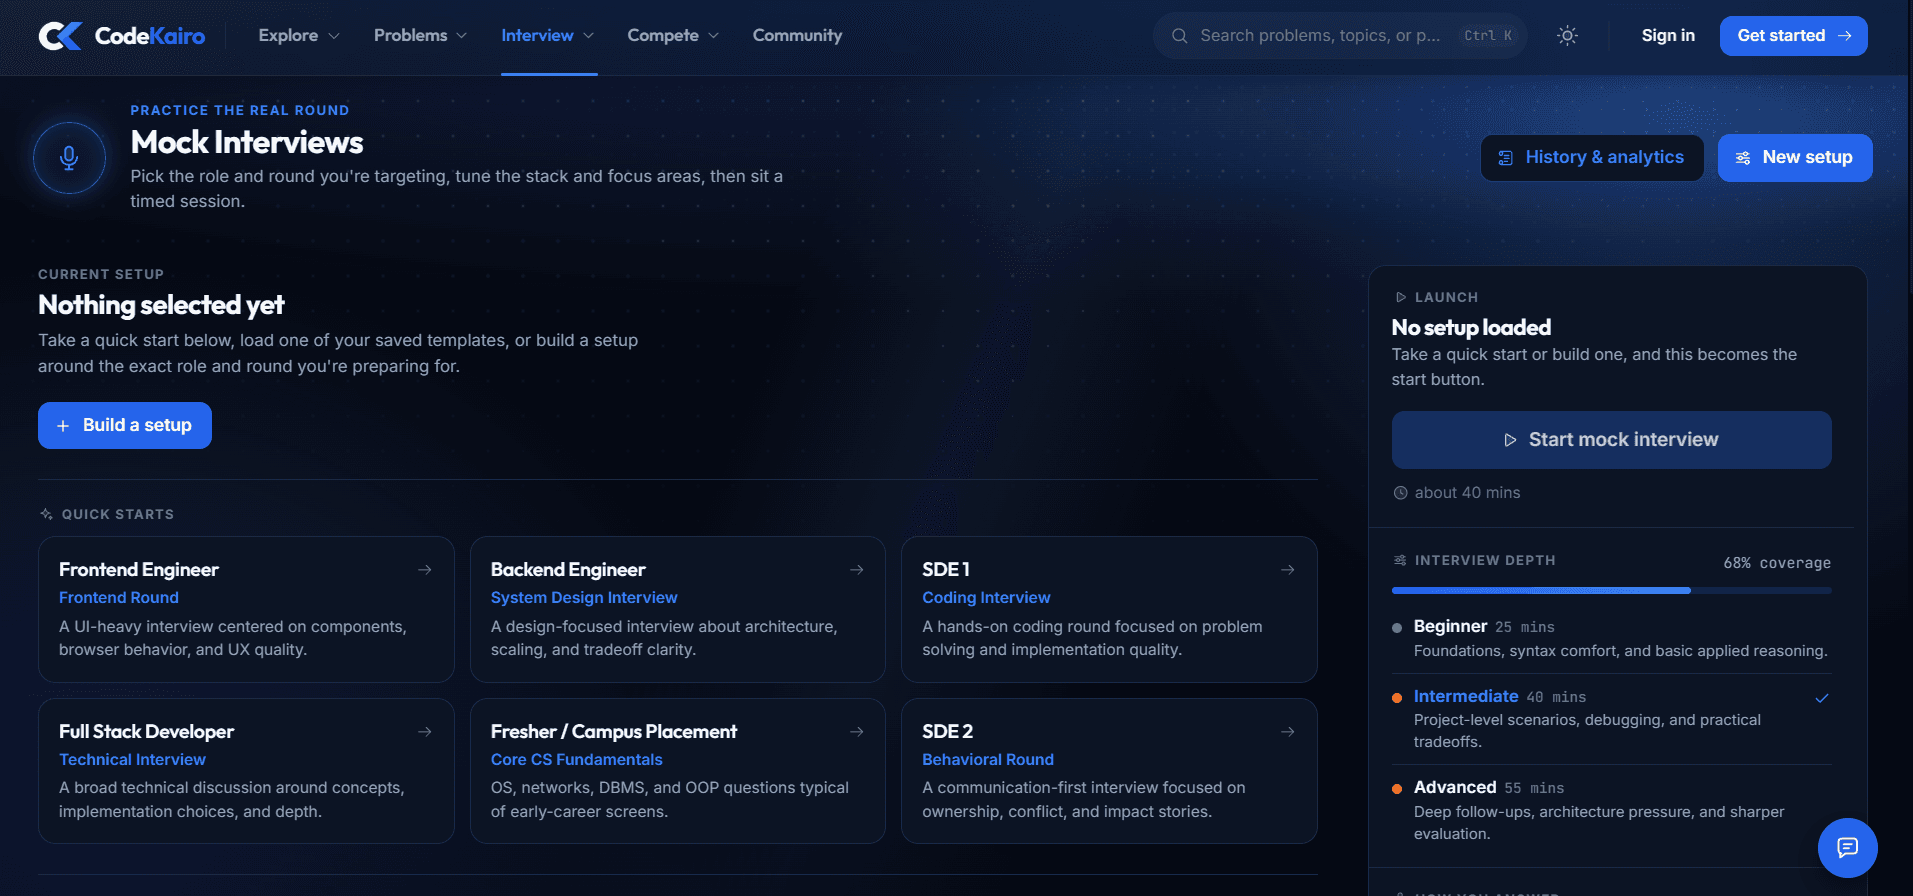Click the arrow on Backend Engineer card
This screenshot has width=1913, height=896.
[857, 570]
